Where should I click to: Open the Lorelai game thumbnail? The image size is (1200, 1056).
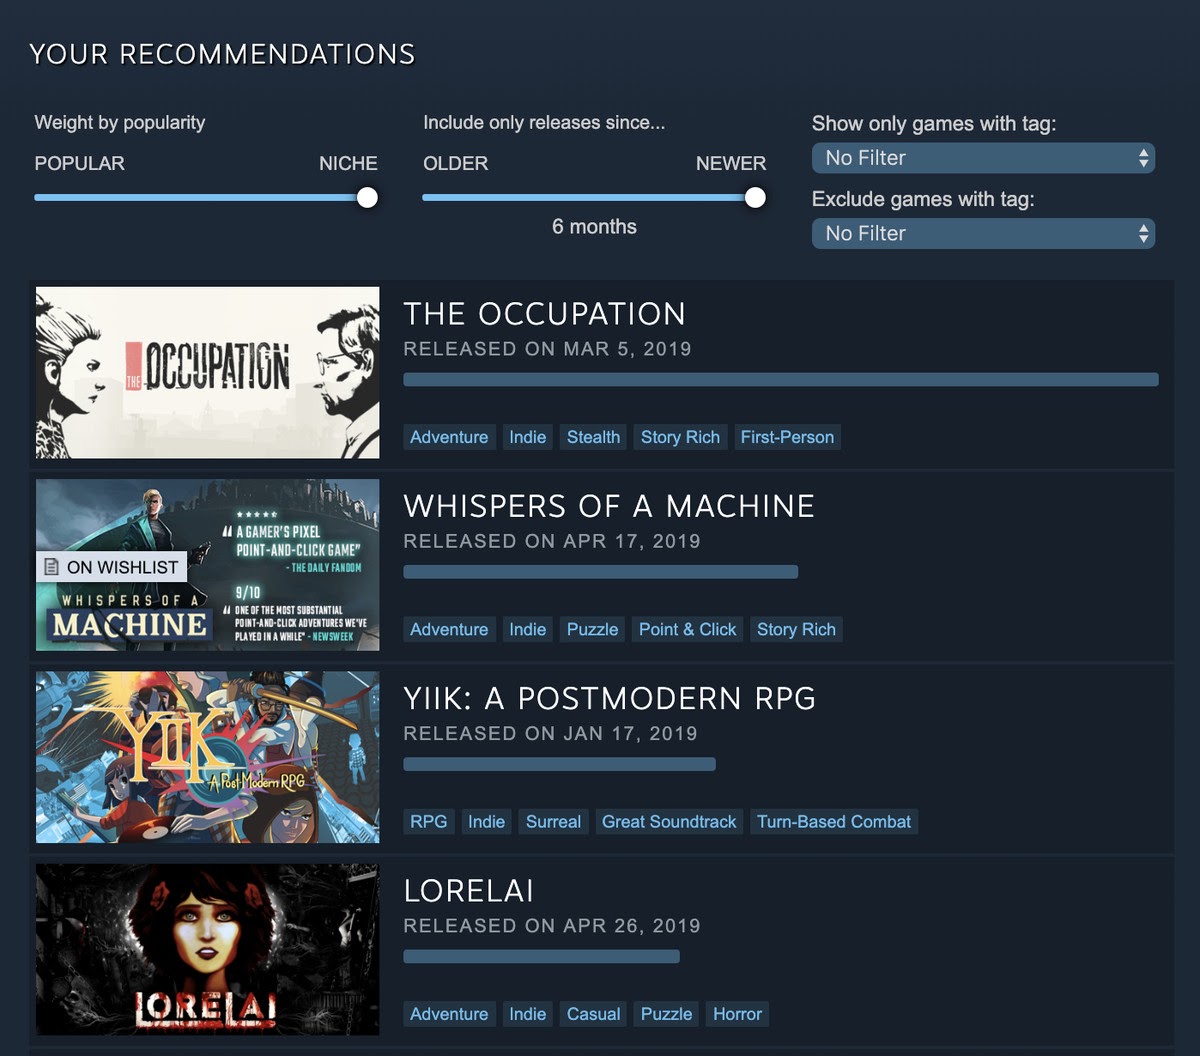coord(208,949)
